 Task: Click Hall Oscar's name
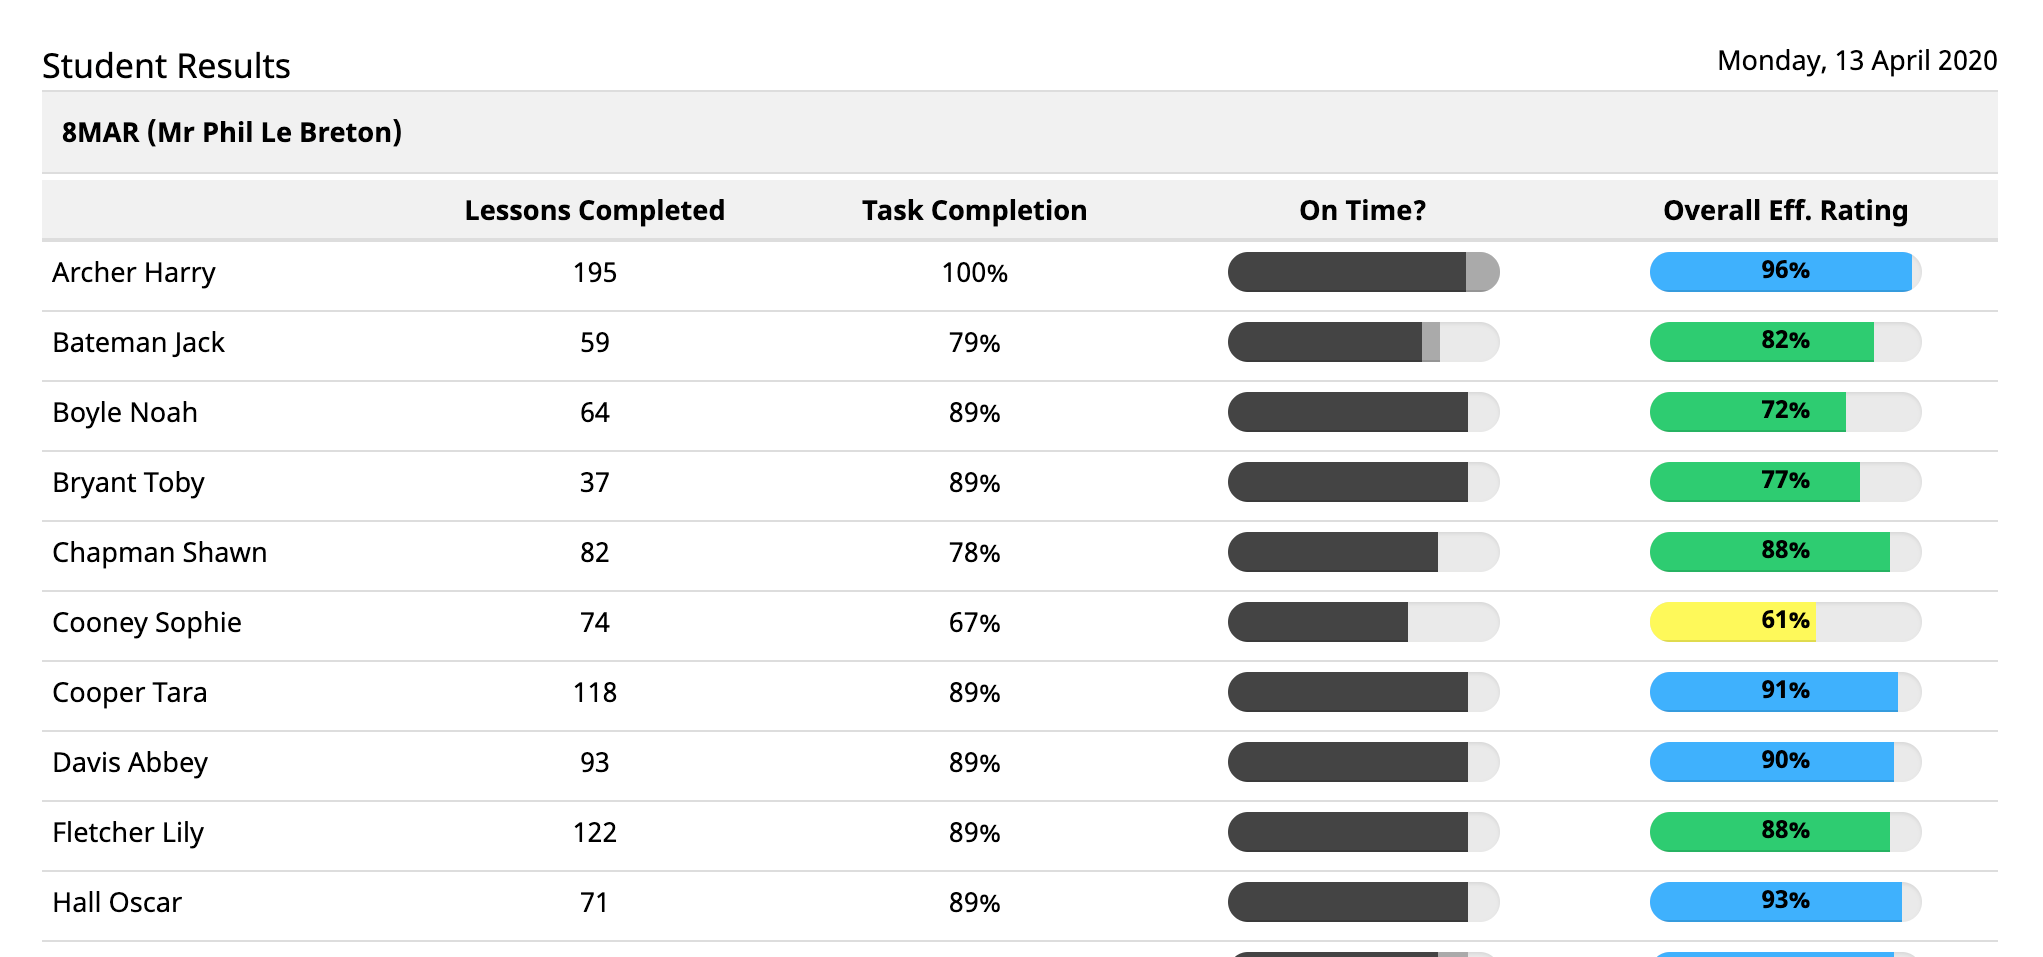point(117,903)
